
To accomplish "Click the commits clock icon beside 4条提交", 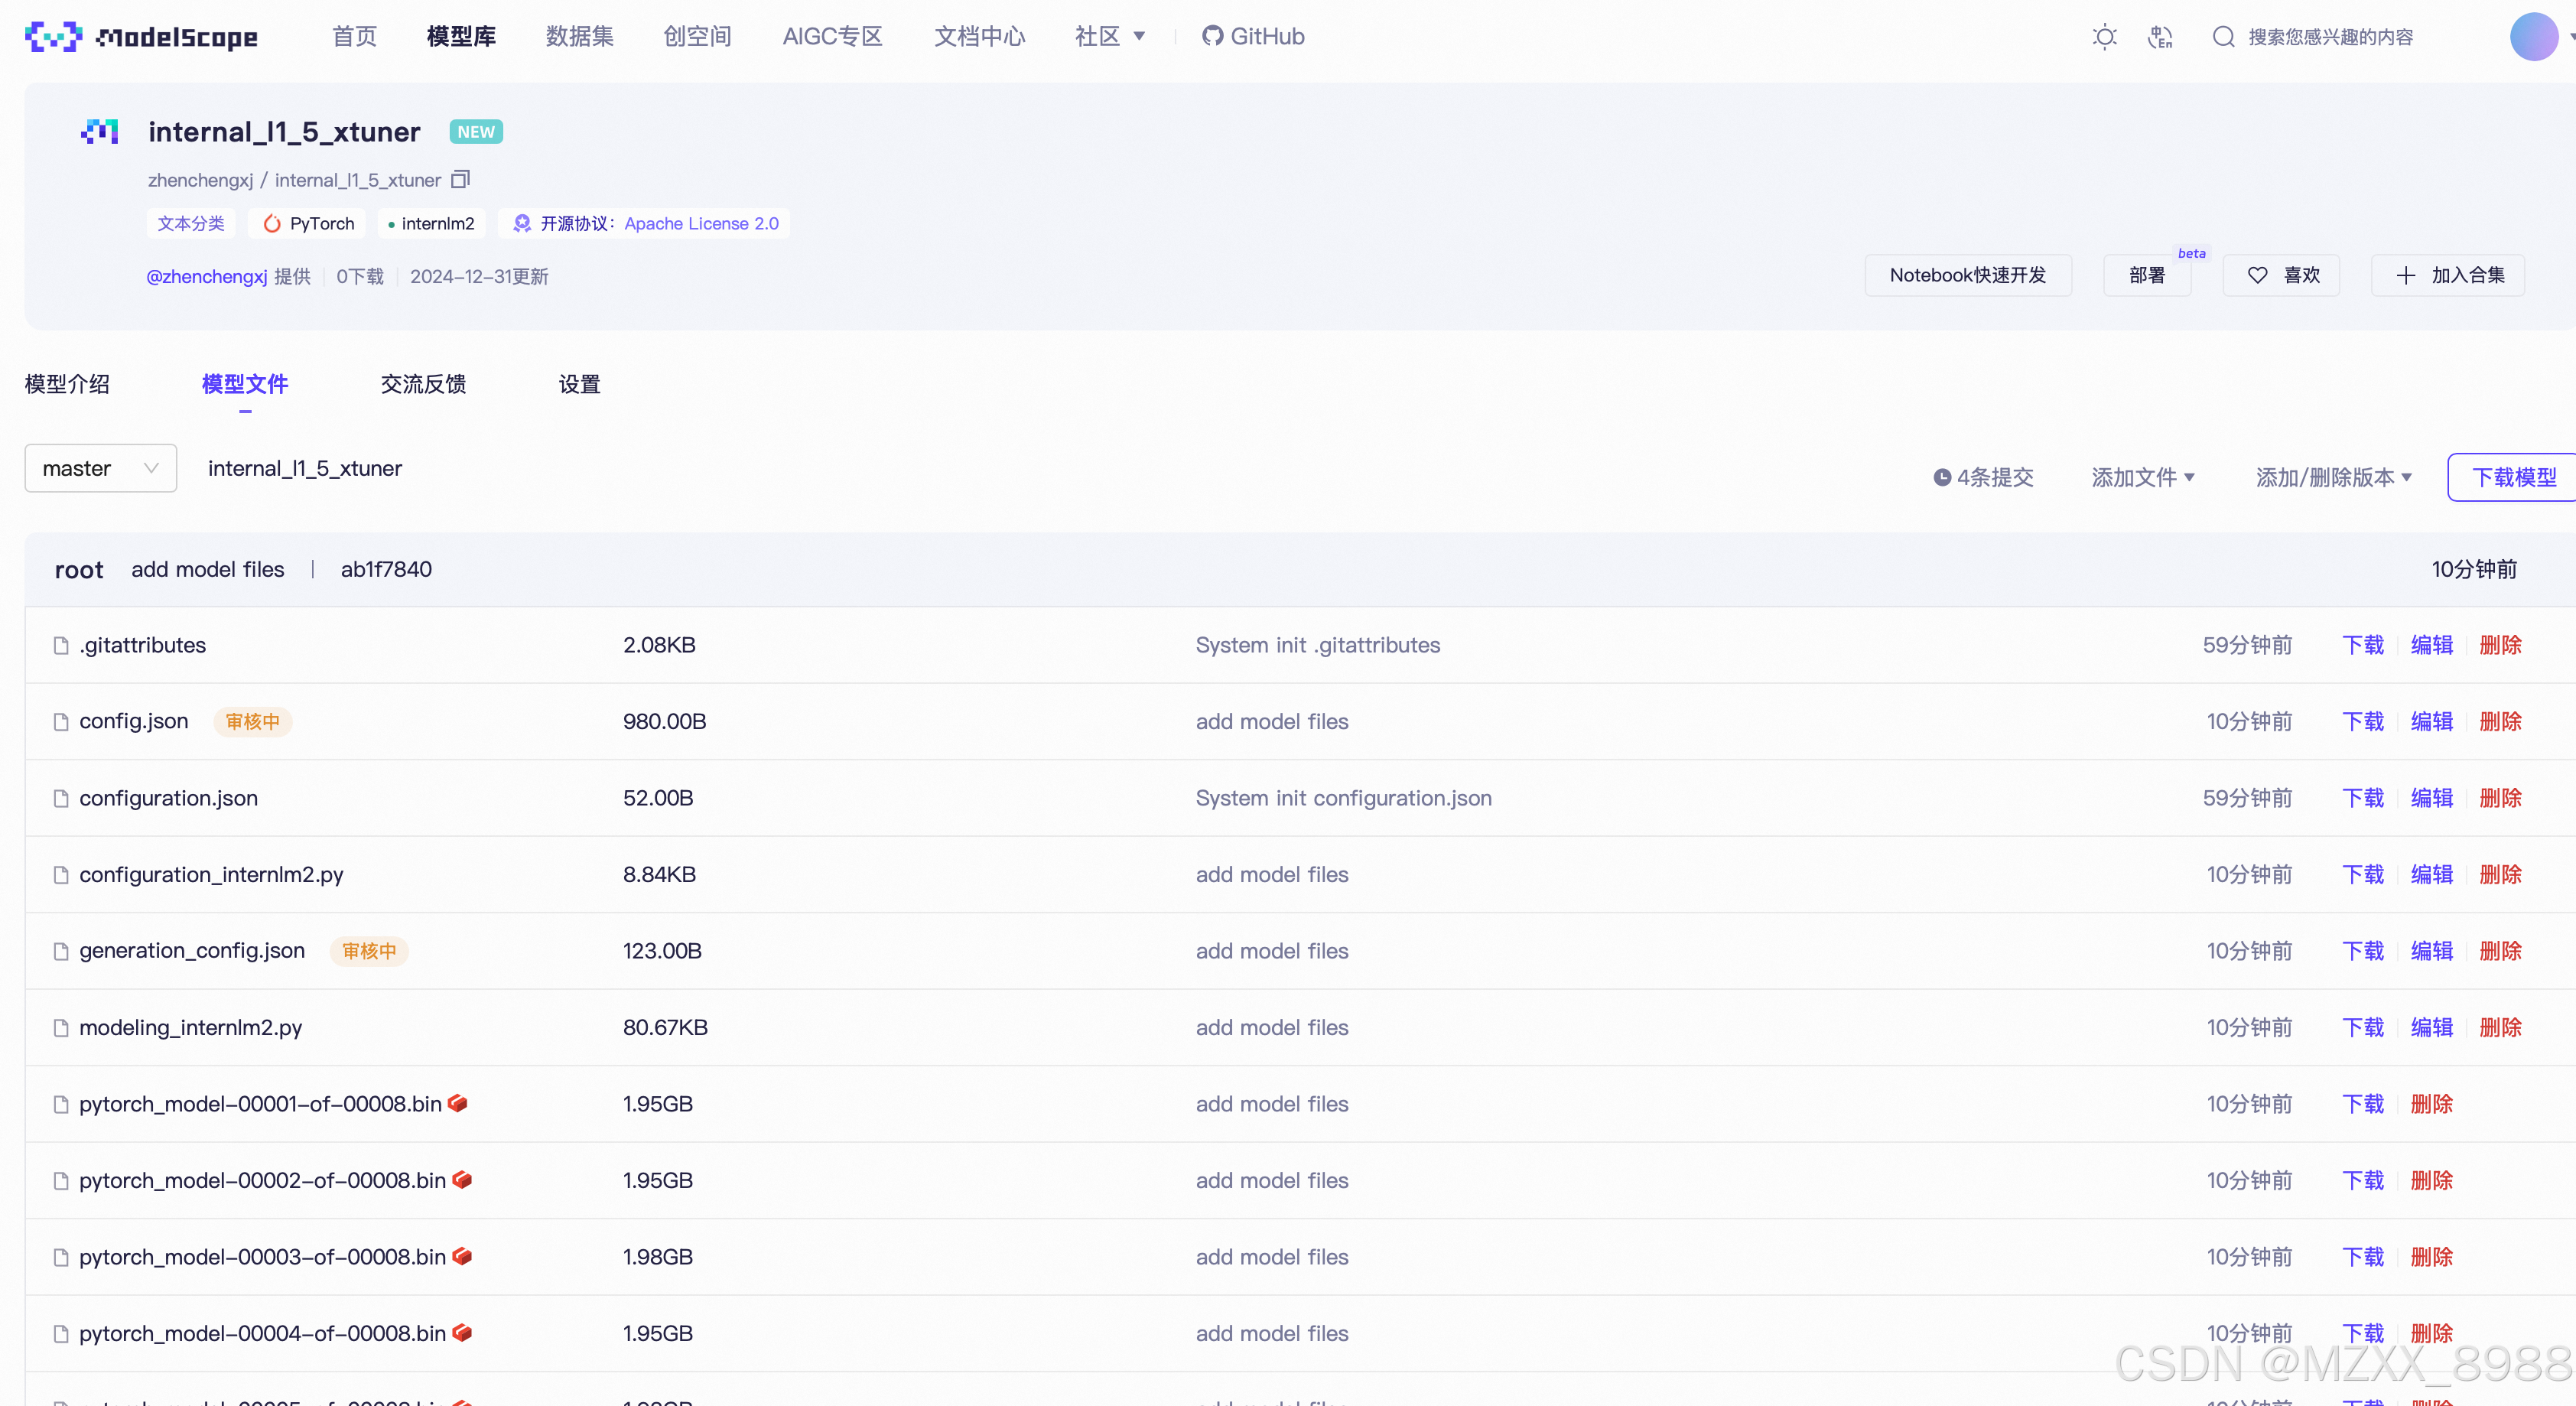I will [x=1941, y=477].
